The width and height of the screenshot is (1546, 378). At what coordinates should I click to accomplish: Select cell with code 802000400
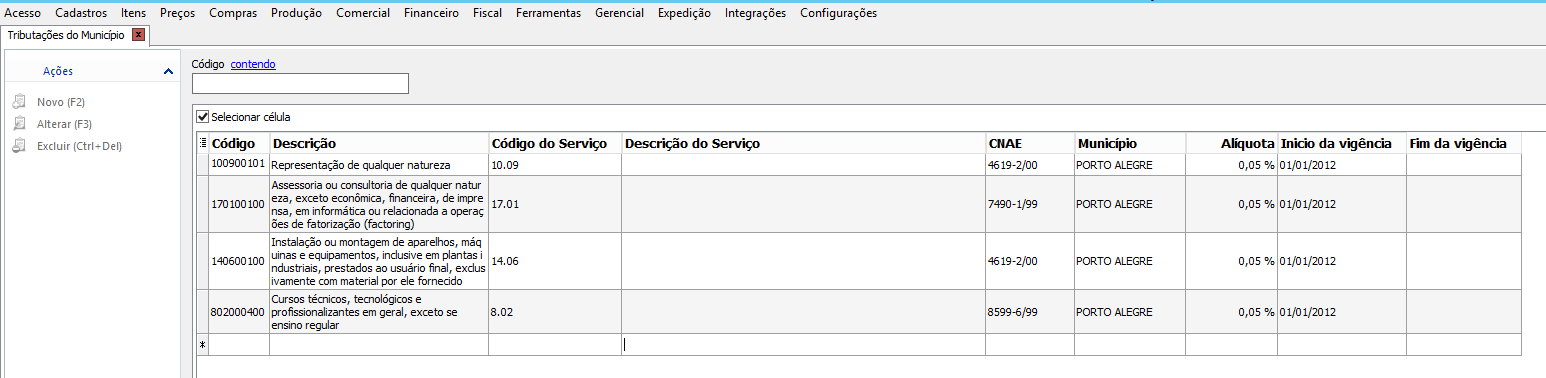[239, 311]
